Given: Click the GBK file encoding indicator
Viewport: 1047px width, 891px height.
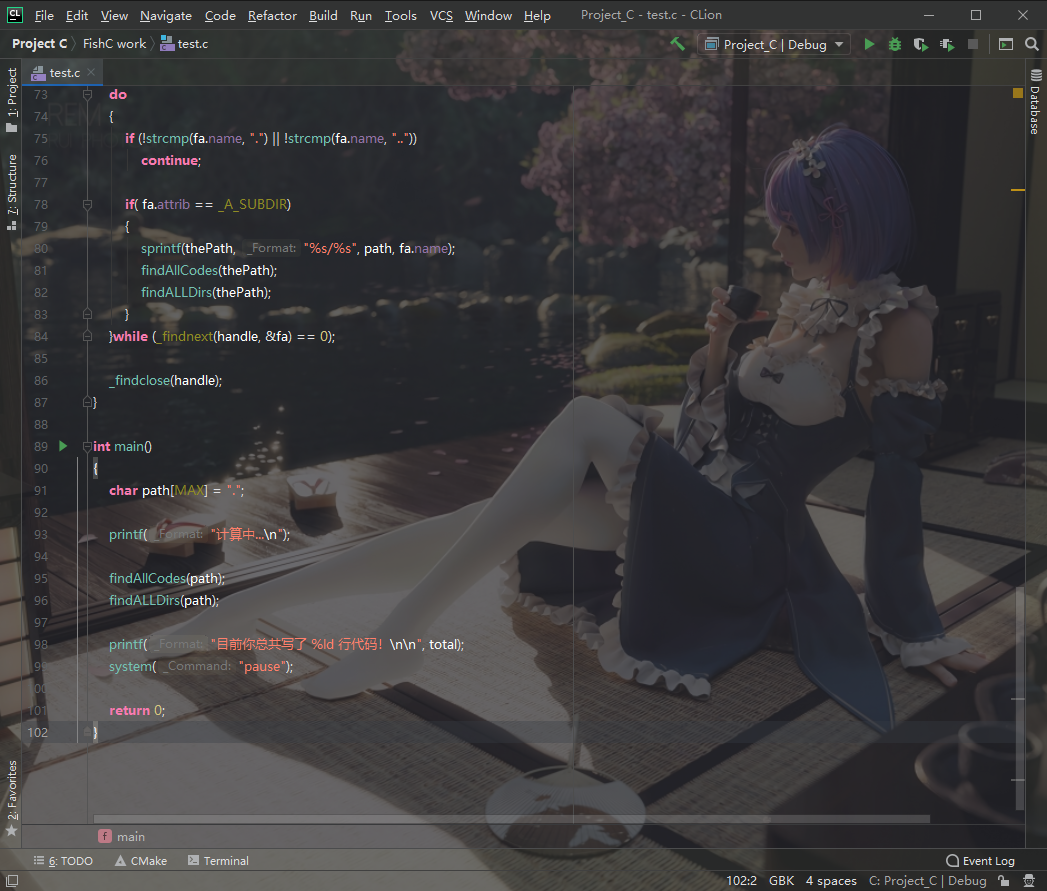Looking at the screenshot, I should (781, 881).
